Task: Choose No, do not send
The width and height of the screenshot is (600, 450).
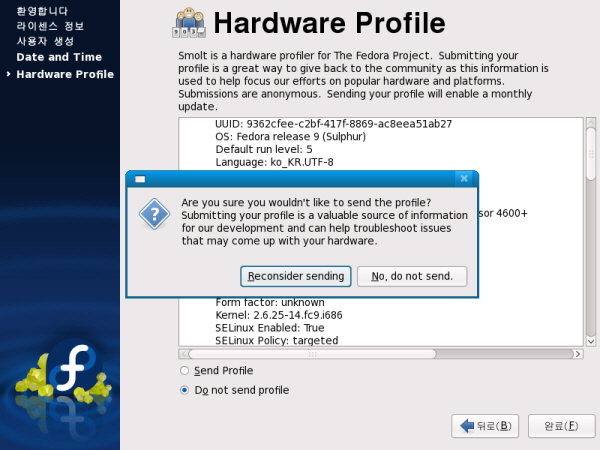Action: click(x=412, y=276)
